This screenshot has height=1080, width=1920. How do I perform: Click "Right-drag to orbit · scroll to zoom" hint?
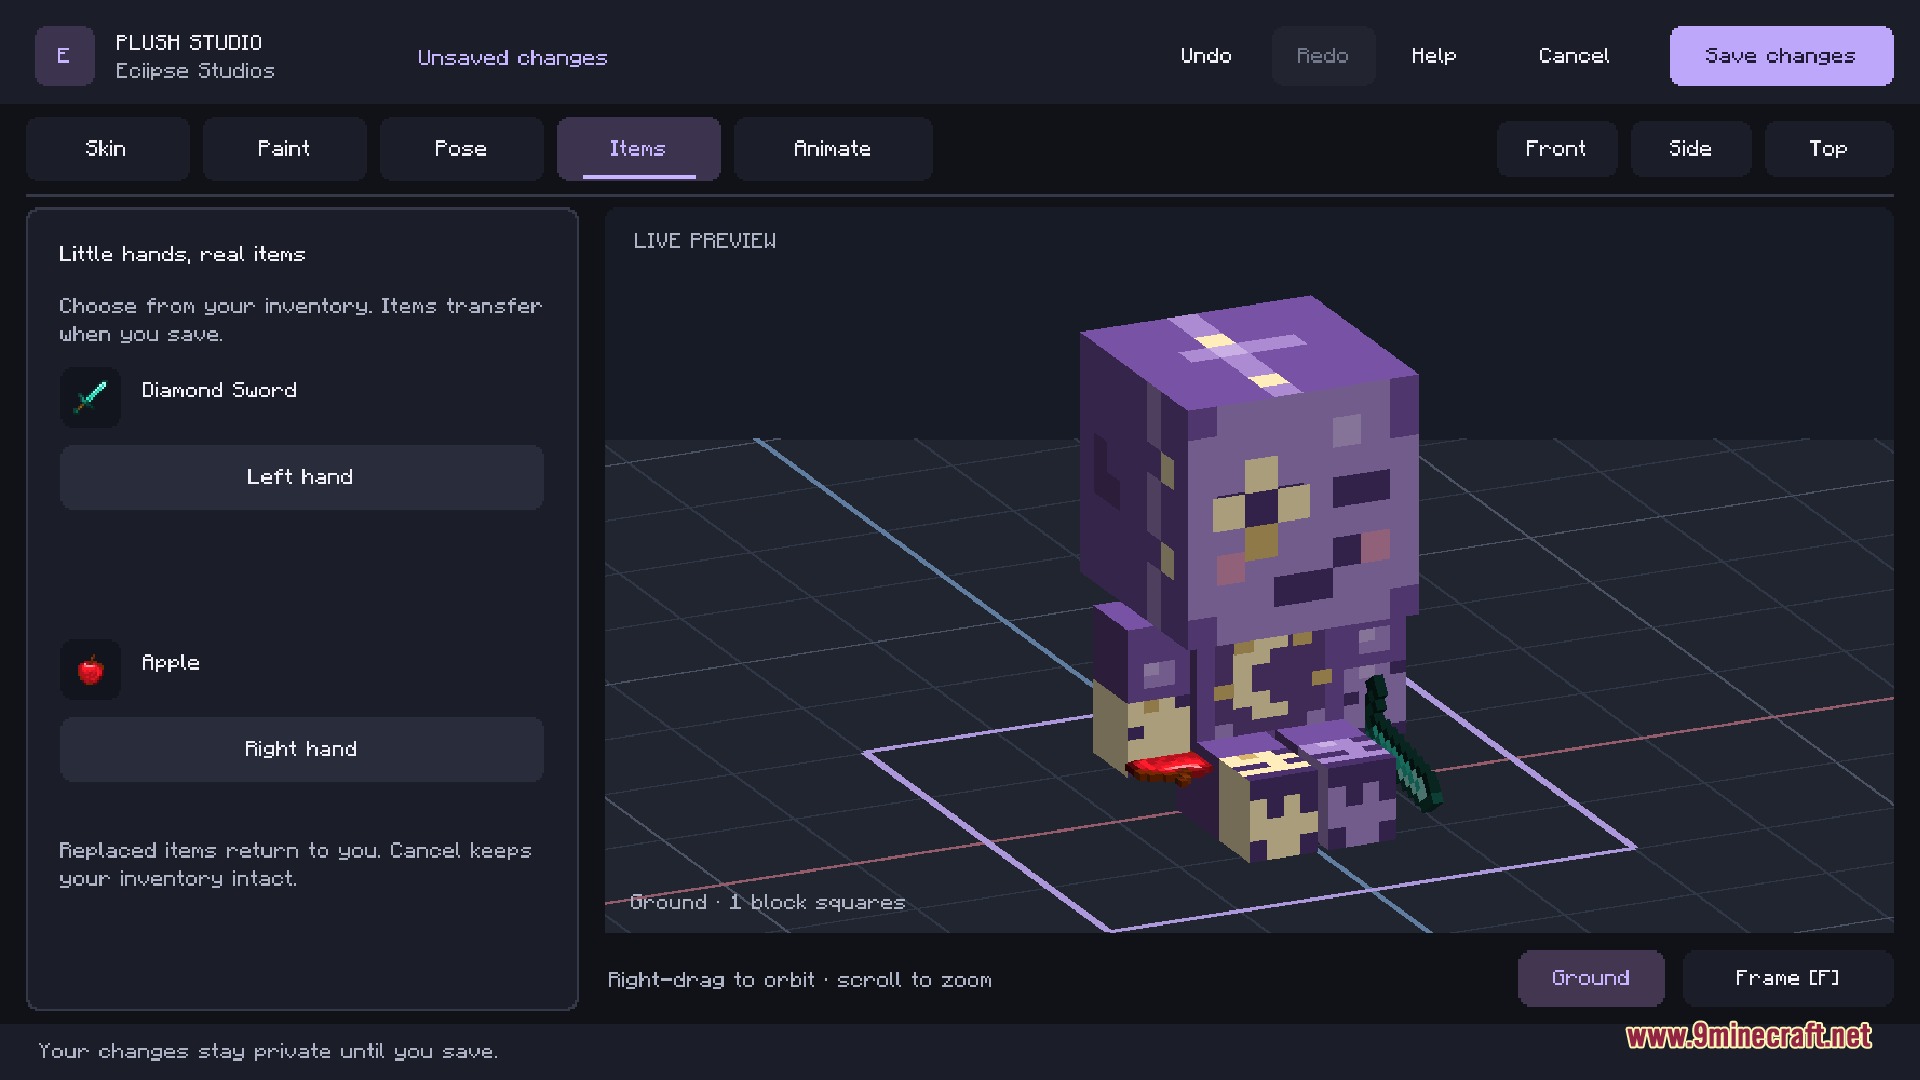pyautogui.click(x=800, y=980)
